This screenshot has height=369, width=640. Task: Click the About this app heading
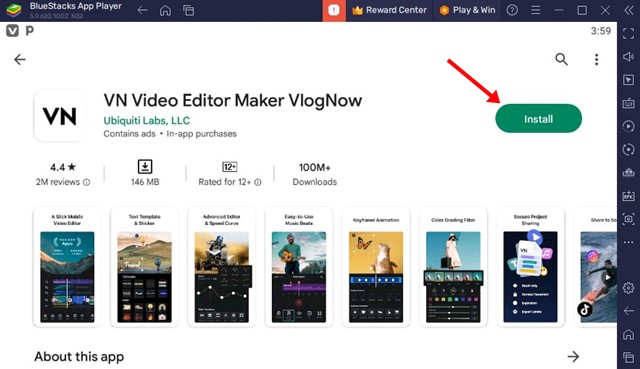[79, 357]
